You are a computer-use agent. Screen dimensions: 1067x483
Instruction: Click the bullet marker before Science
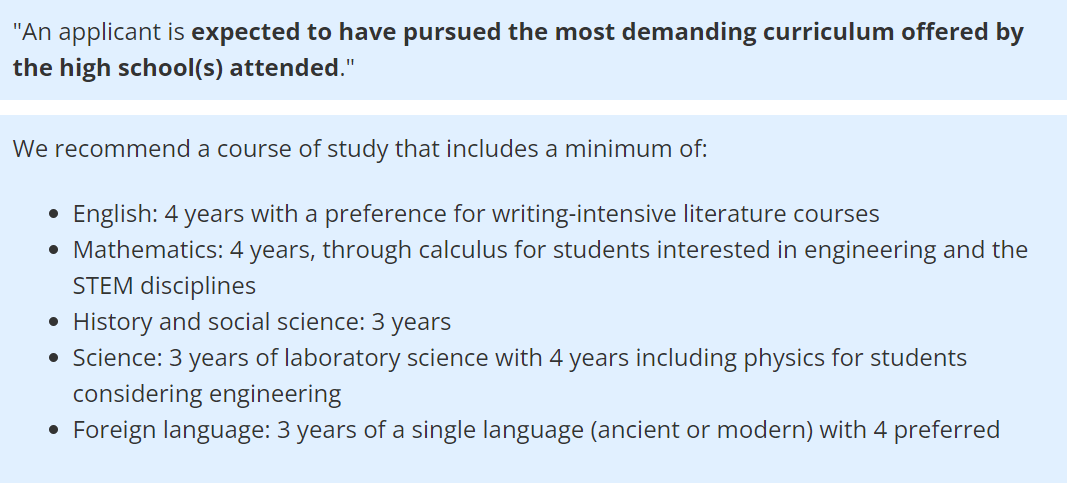[x=54, y=359]
